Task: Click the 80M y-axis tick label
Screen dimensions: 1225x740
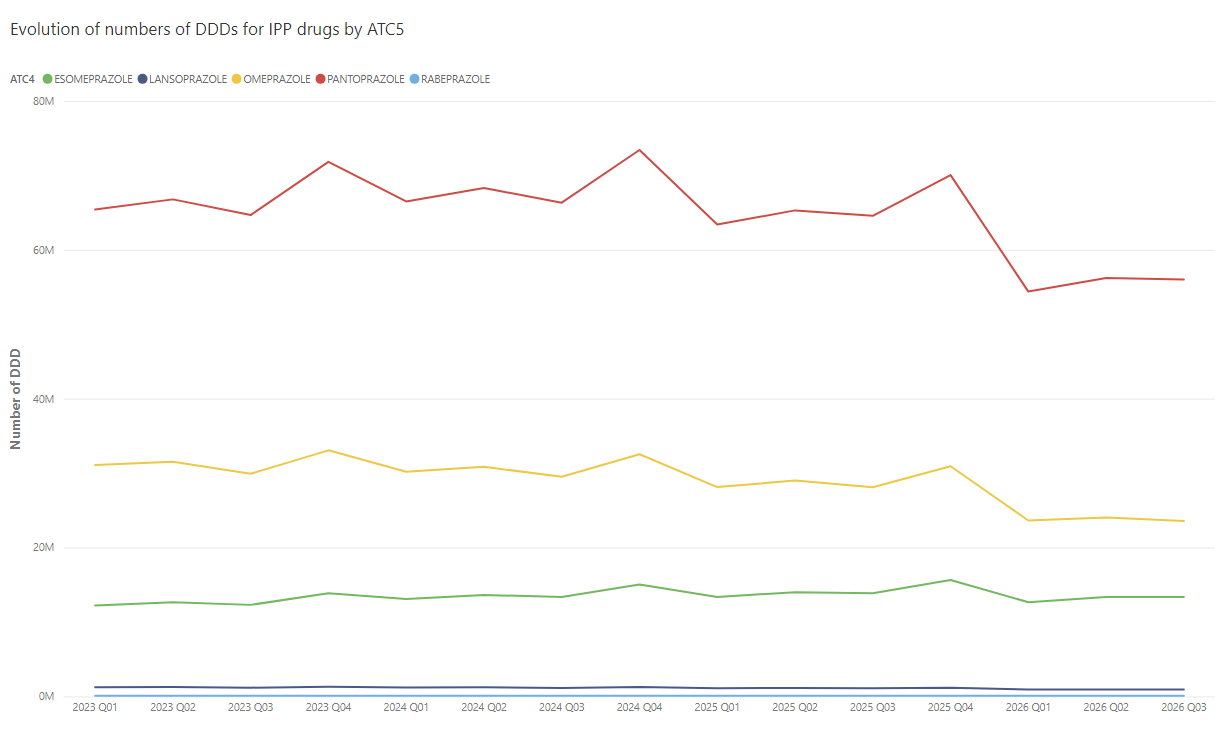Action: click(43, 101)
